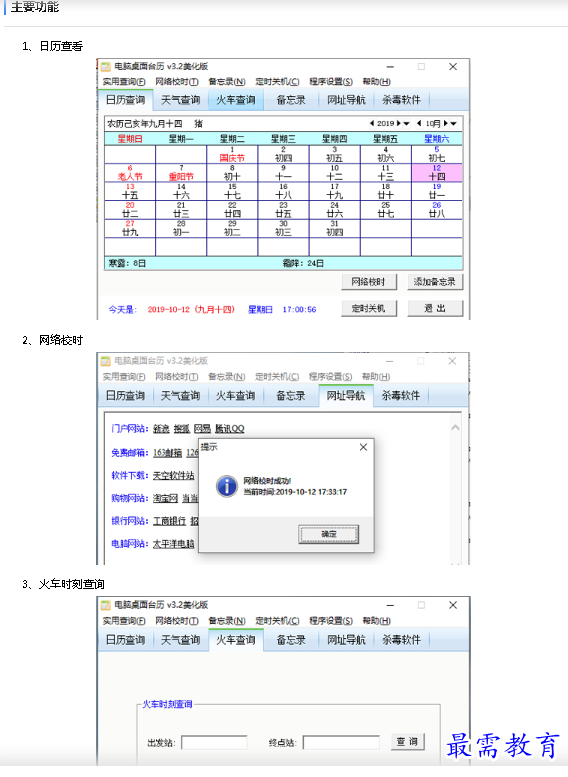Select 日历查询 tab in the calendar window
The height and width of the screenshot is (777, 568).
pos(125,100)
